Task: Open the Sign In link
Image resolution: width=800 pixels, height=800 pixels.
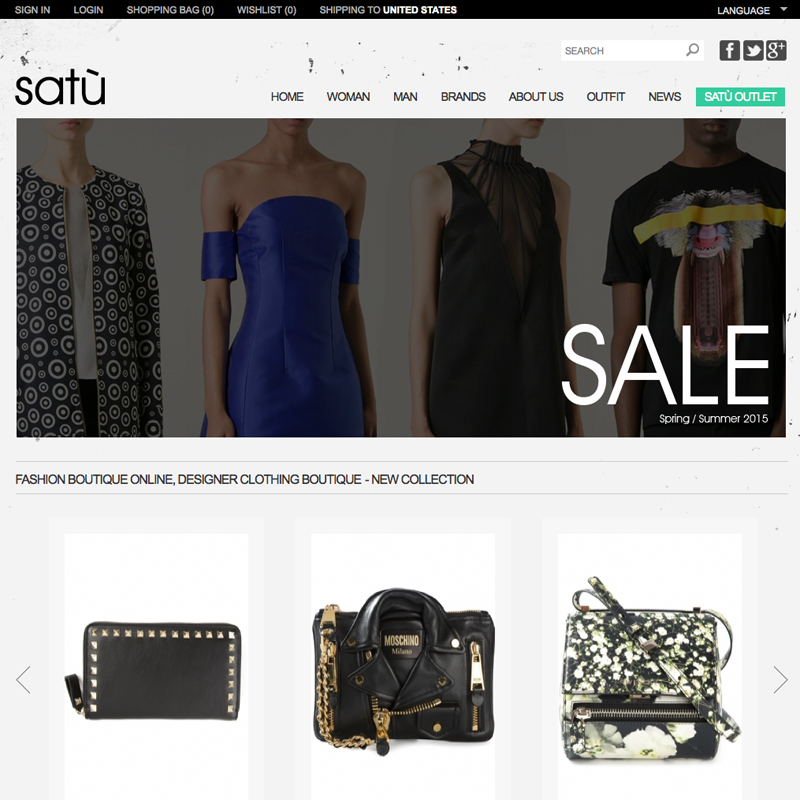Action: click(x=32, y=10)
